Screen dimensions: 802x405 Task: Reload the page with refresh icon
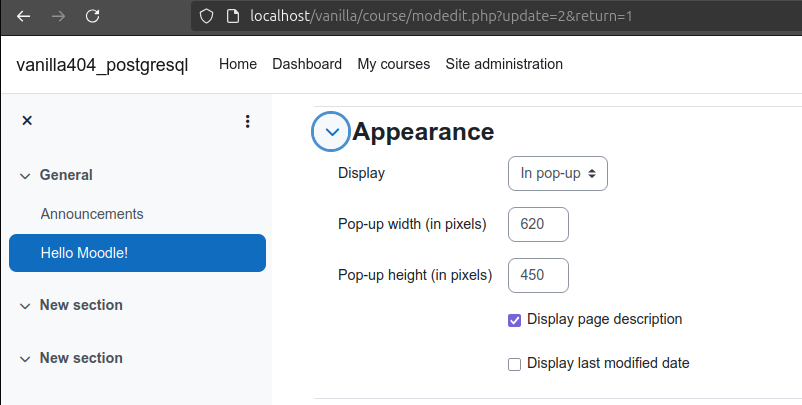[93, 16]
